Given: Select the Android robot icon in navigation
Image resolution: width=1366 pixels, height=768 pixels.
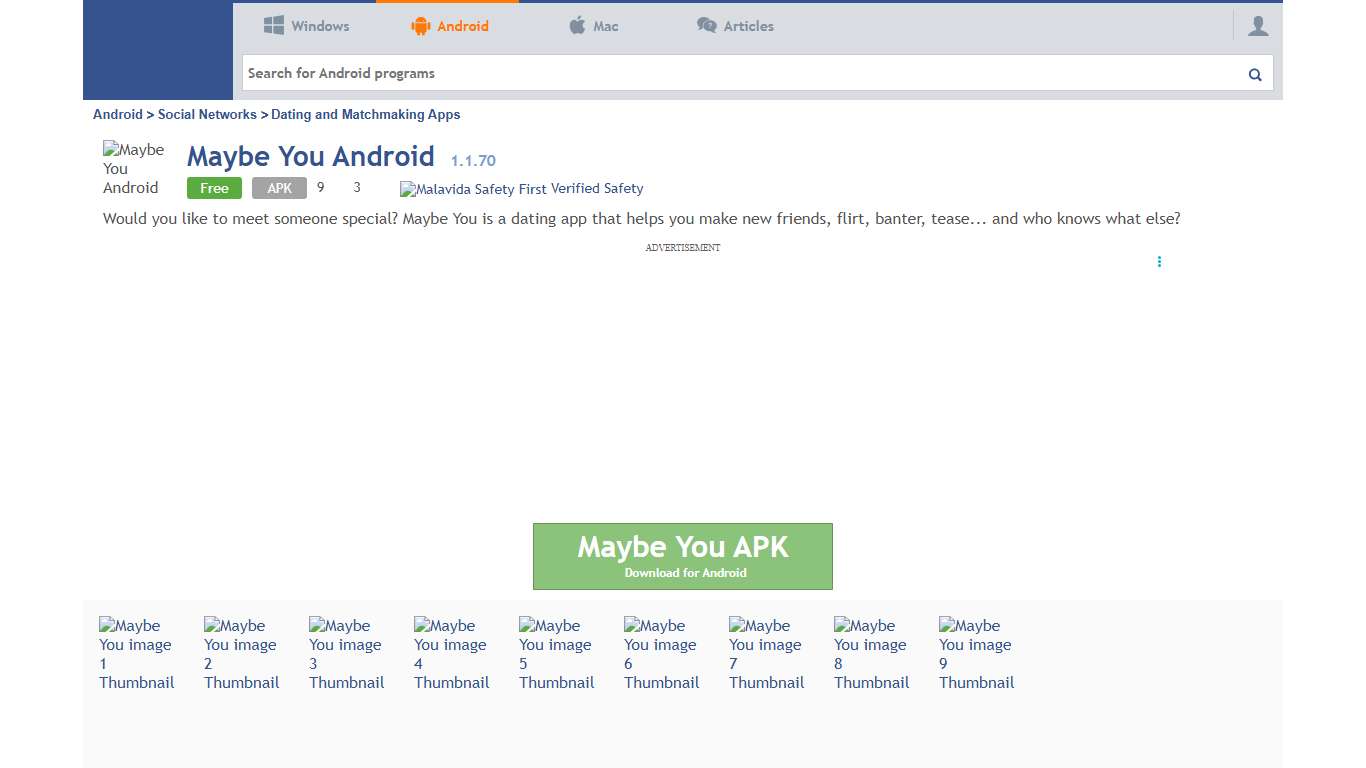Looking at the screenshot, I should tap(419, 25).
